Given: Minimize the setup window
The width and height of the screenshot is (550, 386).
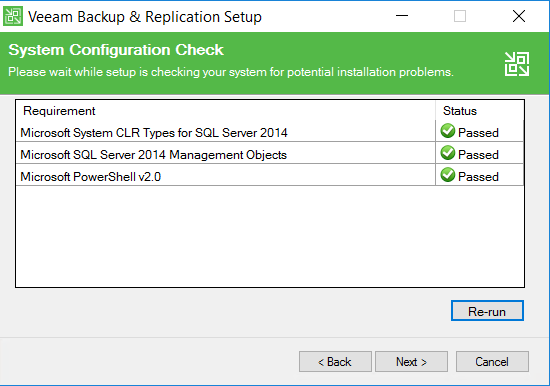Looking at the screenshot, I should click(x=402, y=16).
